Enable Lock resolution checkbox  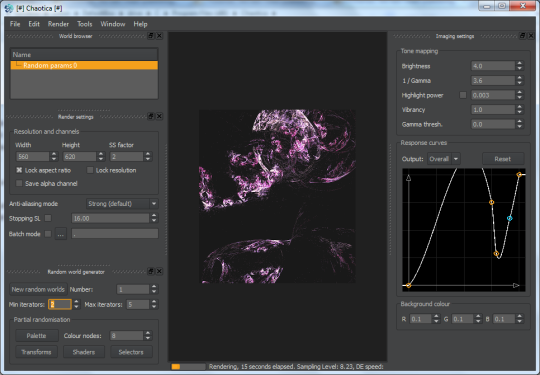pos(90,170)
